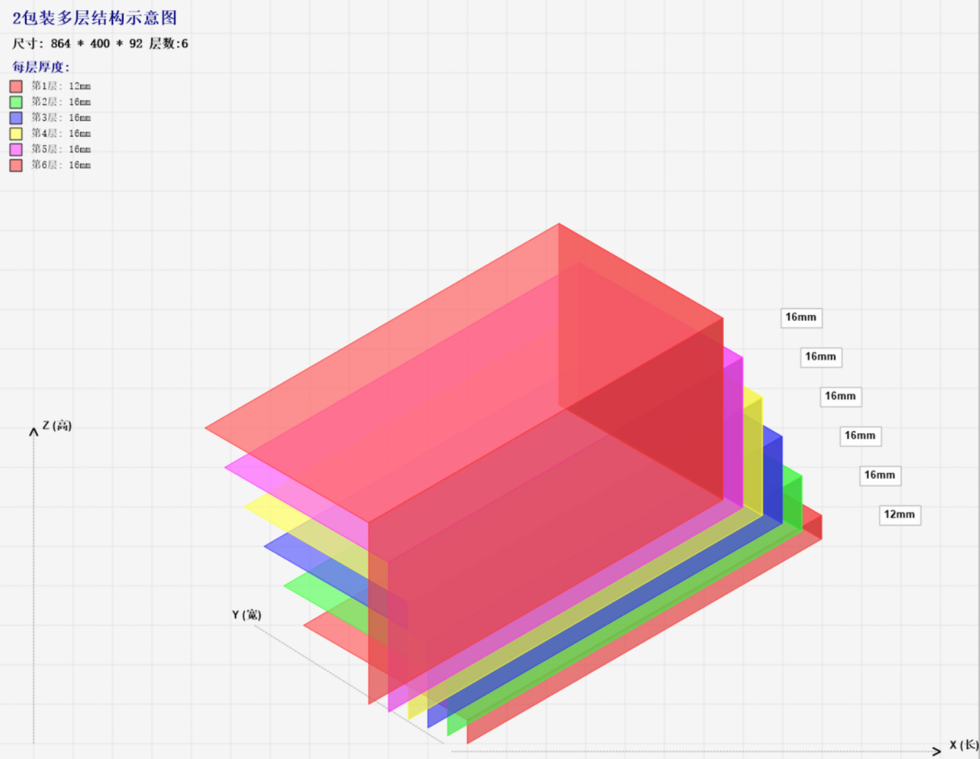Select the Y (宽) axis label
Image resolution: width=980 pixels, height=759 pixels.
[246, 614]
